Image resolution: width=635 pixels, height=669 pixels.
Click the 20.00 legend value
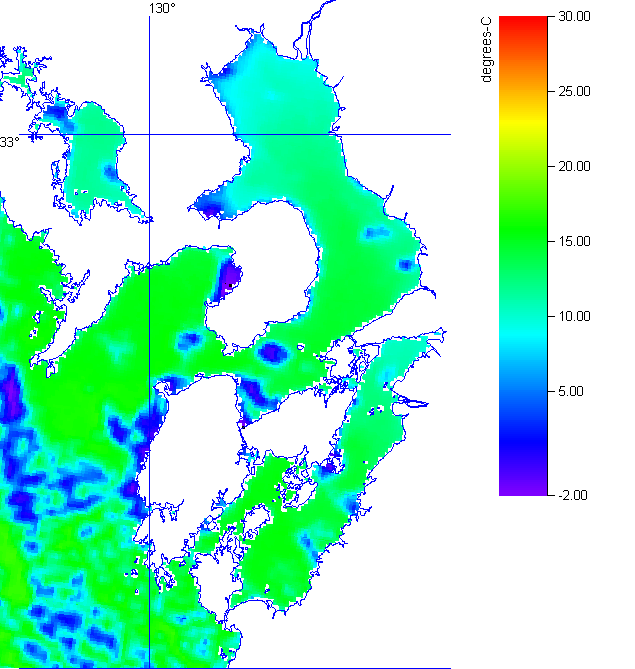point(574,166)
